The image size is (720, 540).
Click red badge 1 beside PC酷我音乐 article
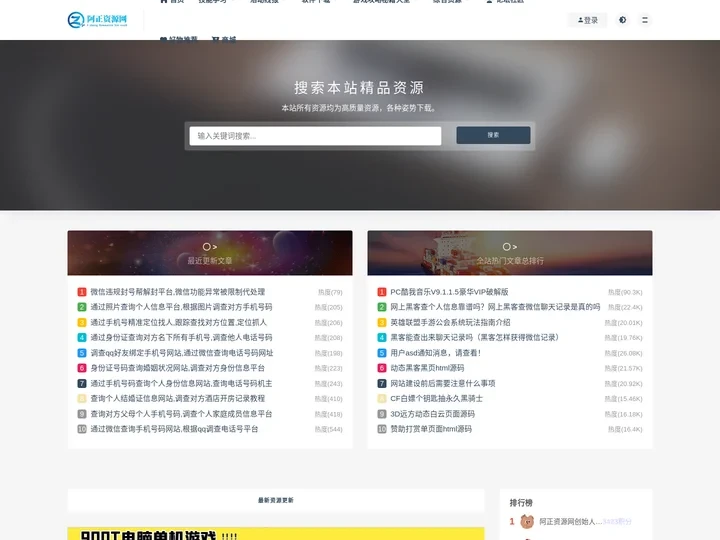tap(382, 292)
